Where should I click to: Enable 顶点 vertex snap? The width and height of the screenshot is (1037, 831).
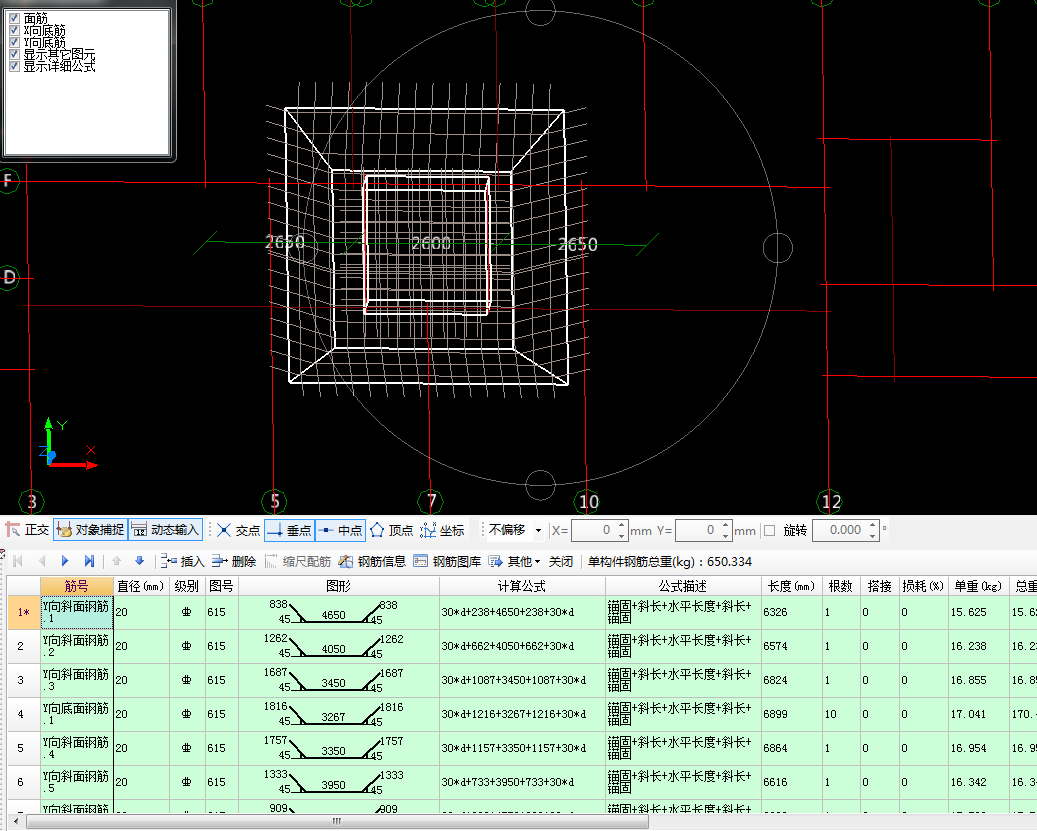coord(392,530)
